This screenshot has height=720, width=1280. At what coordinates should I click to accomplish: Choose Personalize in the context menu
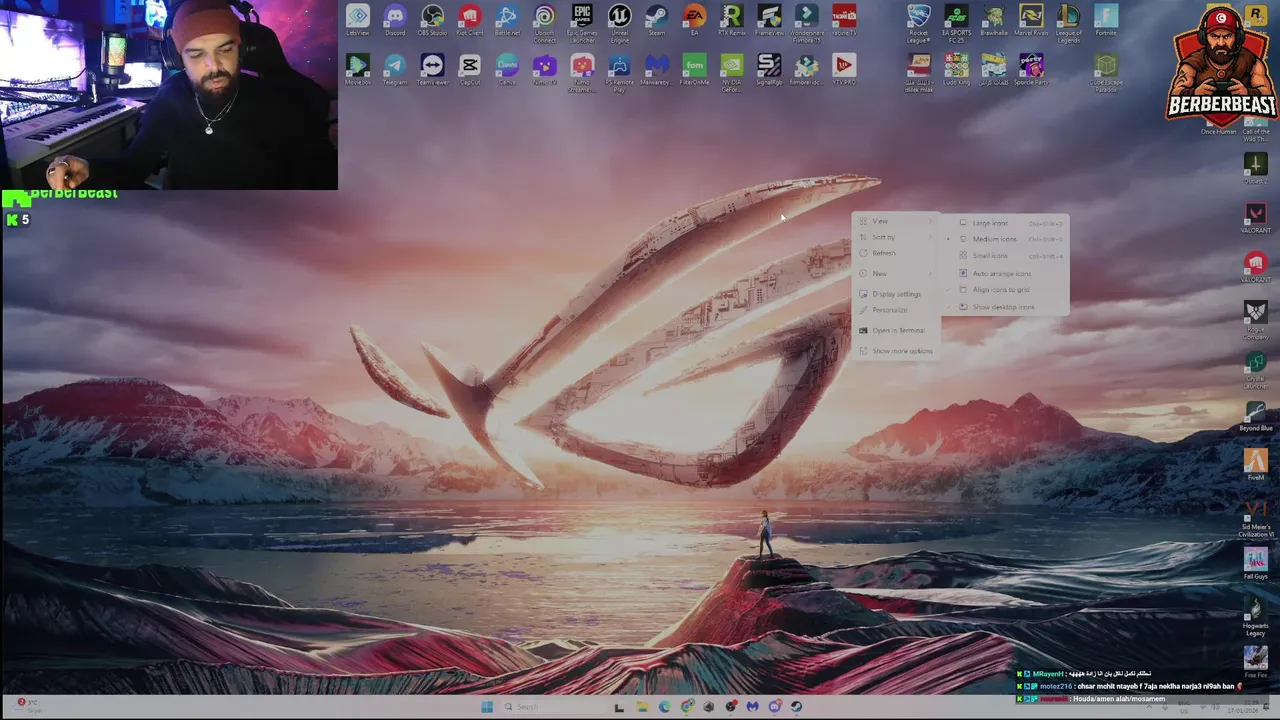coord(895,310)
